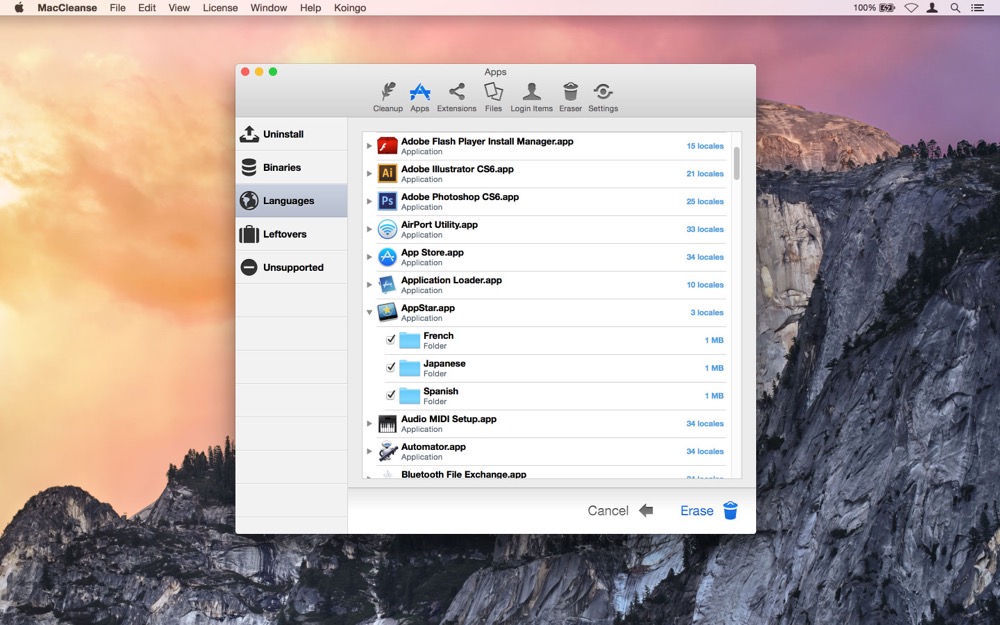The width and height of the screenshot is (1000, 625).
Task: Uncheck the French language checkbox
Action: pyautogui.click(x=390, y=340)
